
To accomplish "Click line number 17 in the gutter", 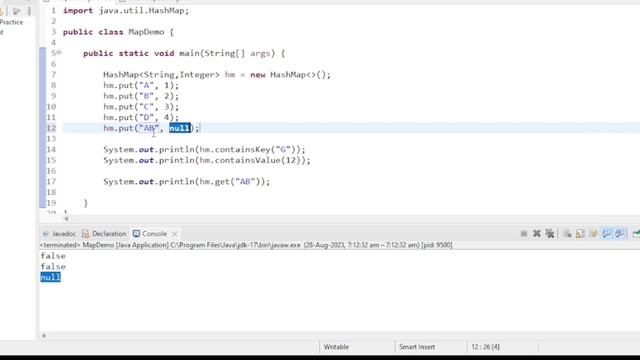I will point(51,182).
